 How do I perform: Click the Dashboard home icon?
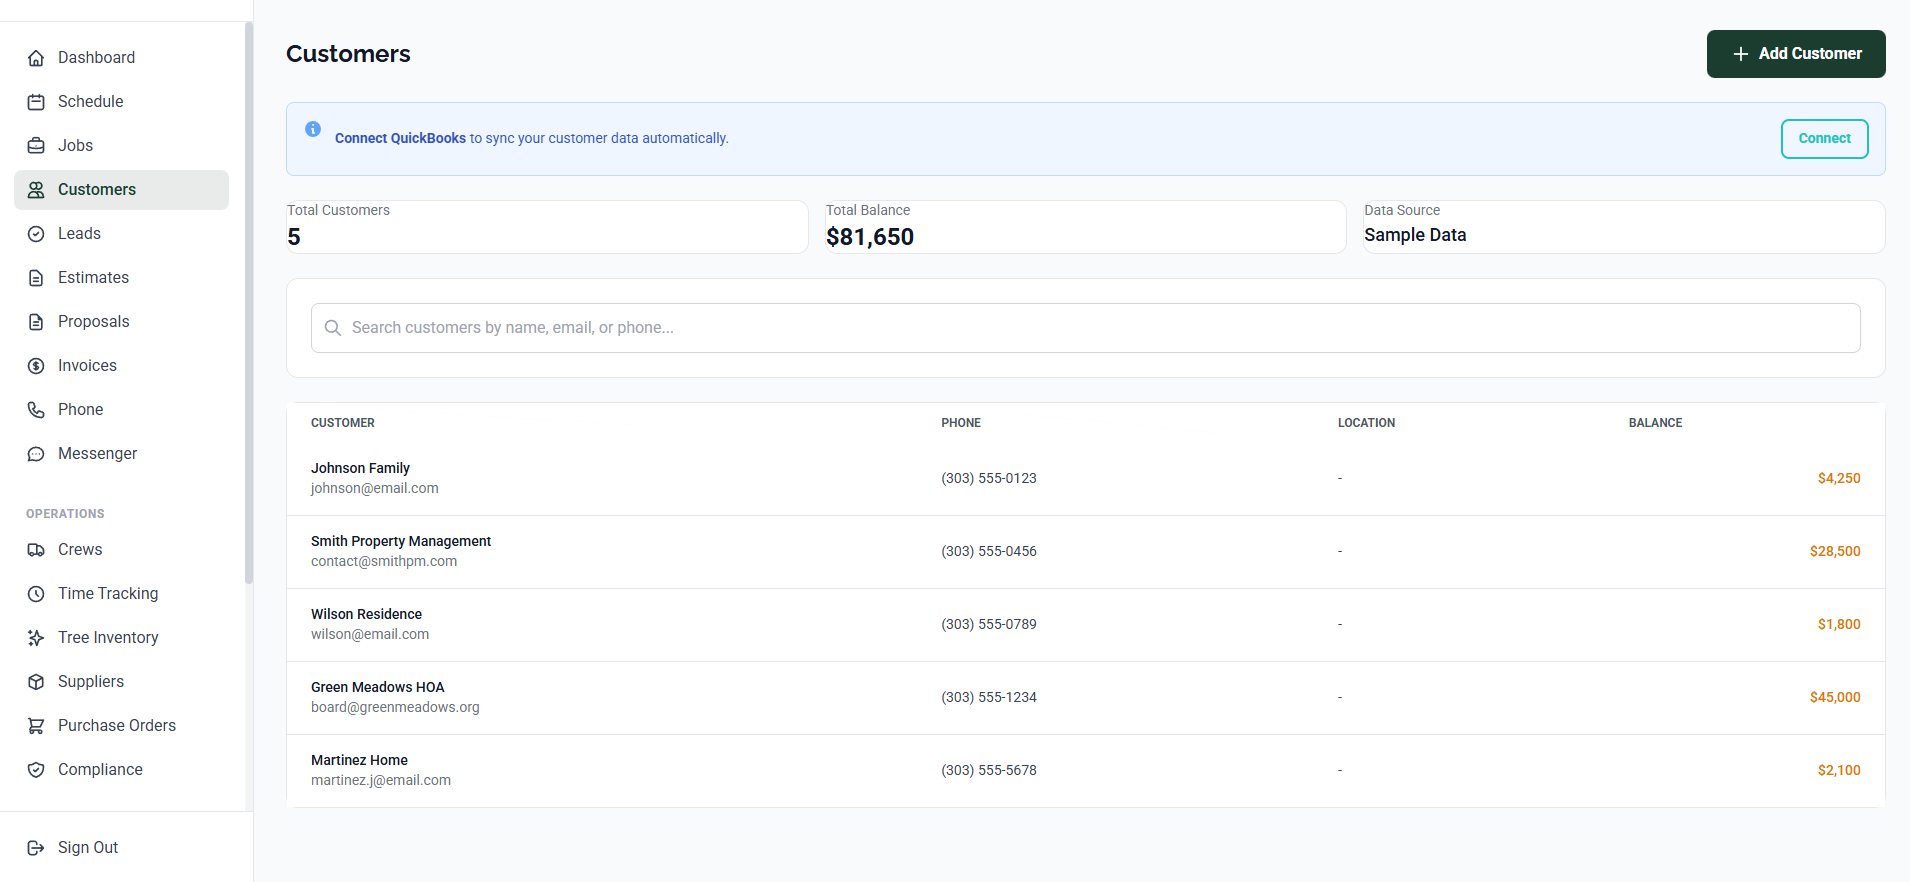click(x=36, y=58)
